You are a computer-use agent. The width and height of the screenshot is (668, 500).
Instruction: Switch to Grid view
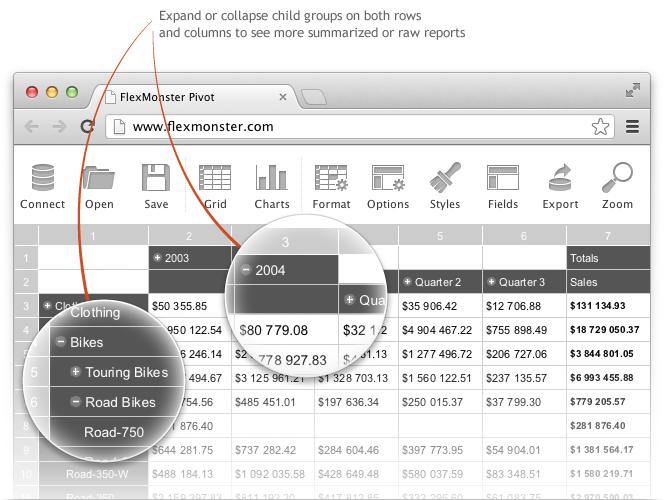point(215,178)
